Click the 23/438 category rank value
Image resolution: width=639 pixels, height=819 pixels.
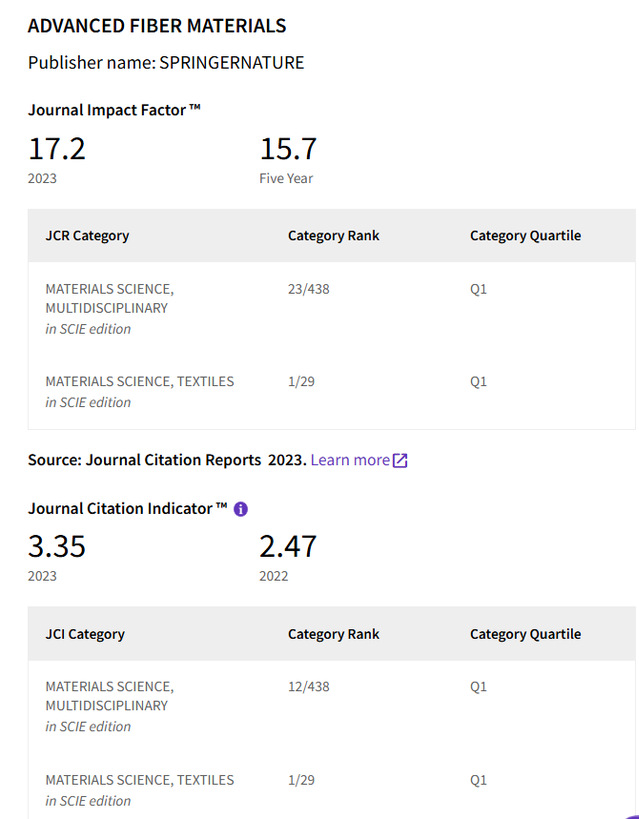tap(308, 289)
